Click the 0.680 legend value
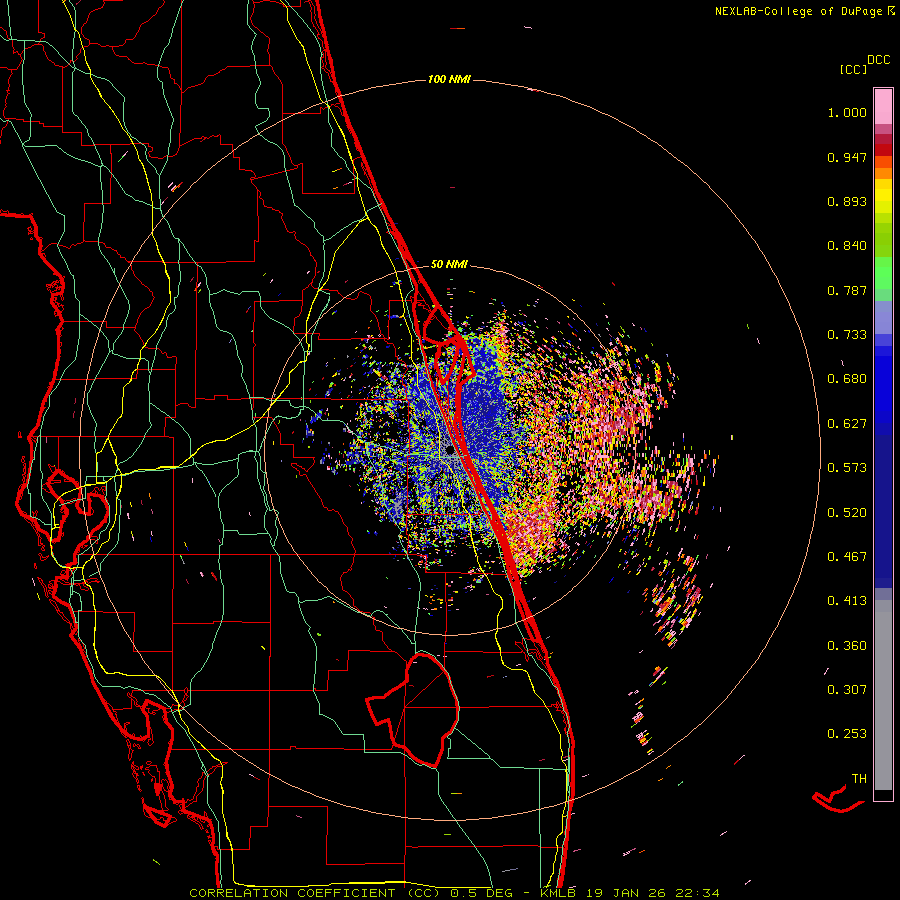The image size is (900, 900). 847,379
